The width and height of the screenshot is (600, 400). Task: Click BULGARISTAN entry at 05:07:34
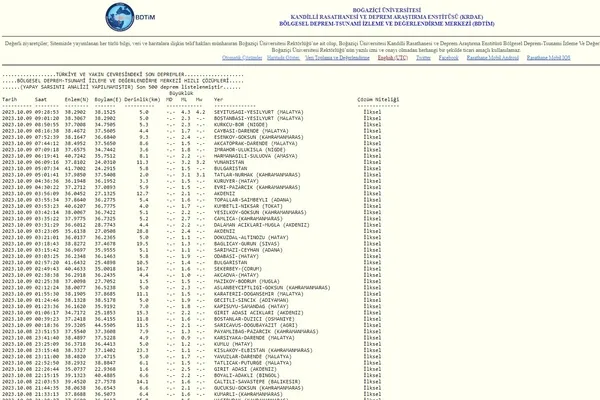(230, 168)
